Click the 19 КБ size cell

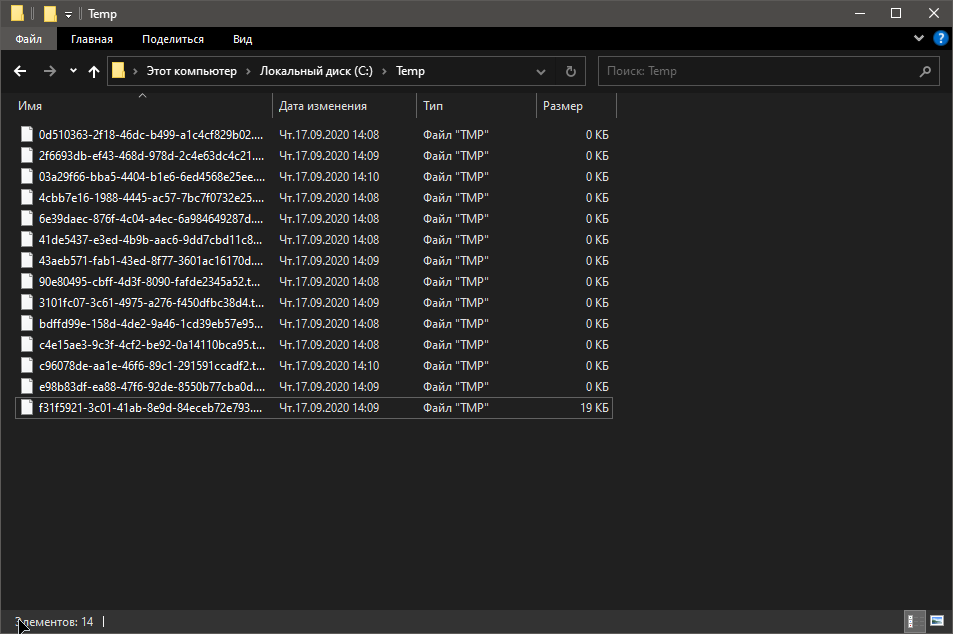click(x=594, y=408)
